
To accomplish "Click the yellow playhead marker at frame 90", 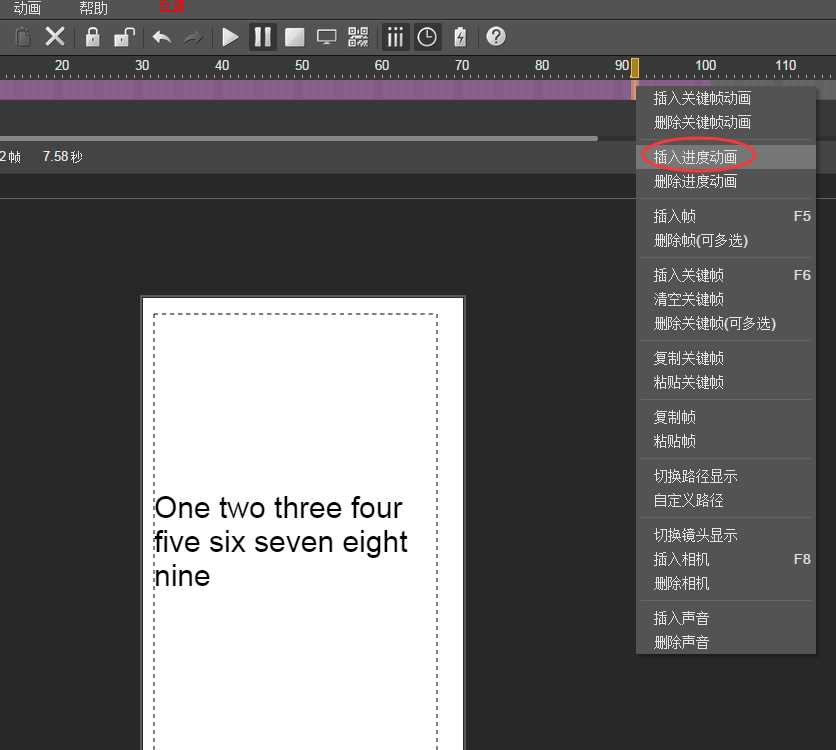I will click(x=634, y=67).
